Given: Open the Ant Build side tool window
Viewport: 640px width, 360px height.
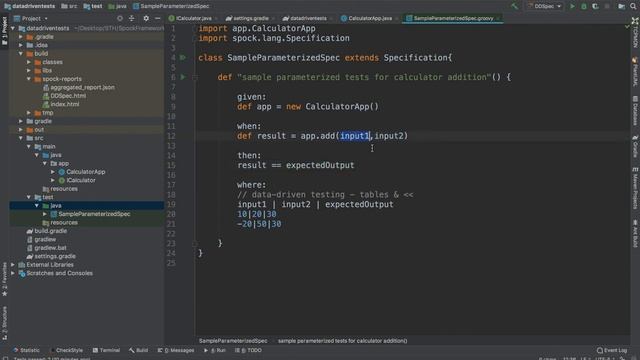Looking at the screenshot, I should 635,234.
